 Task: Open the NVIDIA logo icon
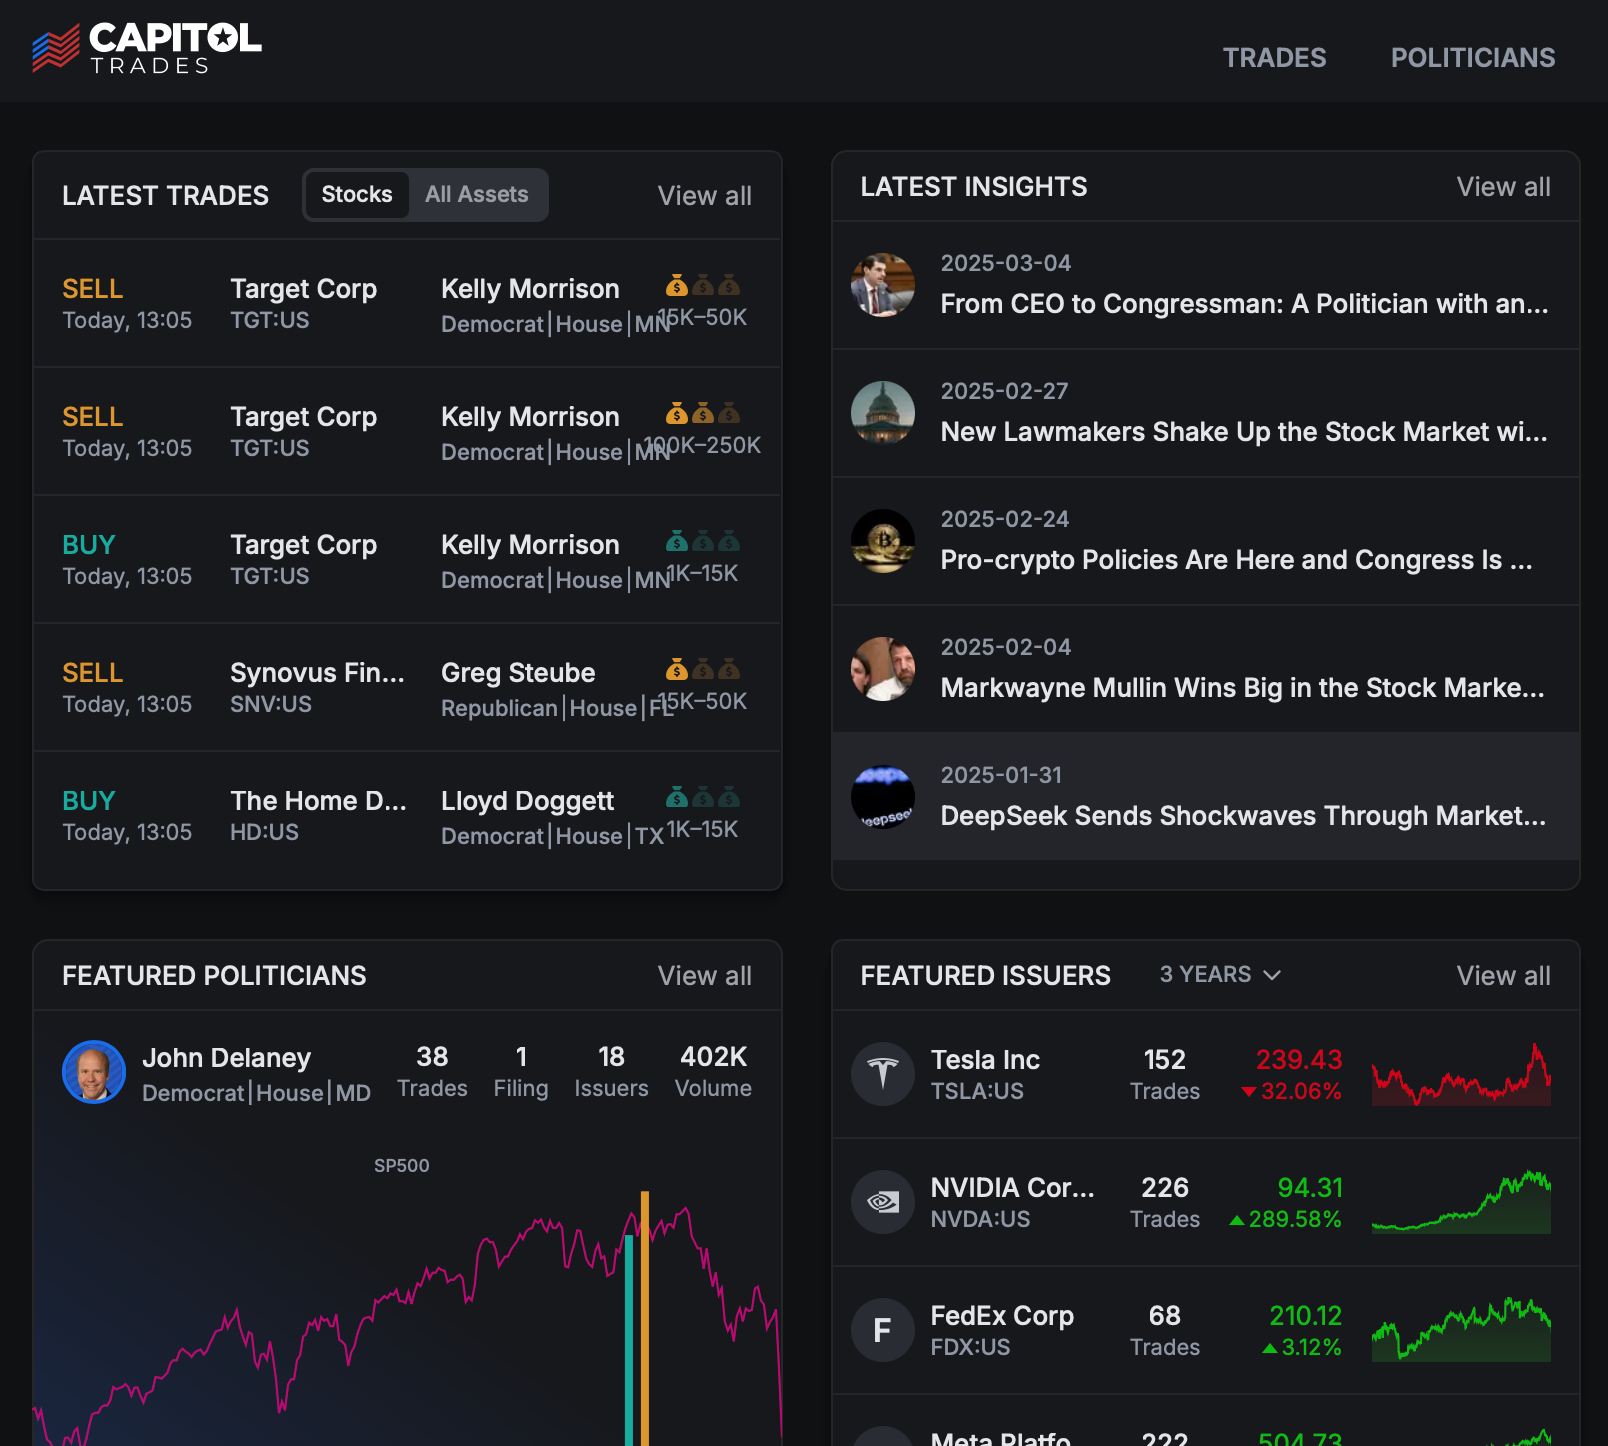[883, 1202]
